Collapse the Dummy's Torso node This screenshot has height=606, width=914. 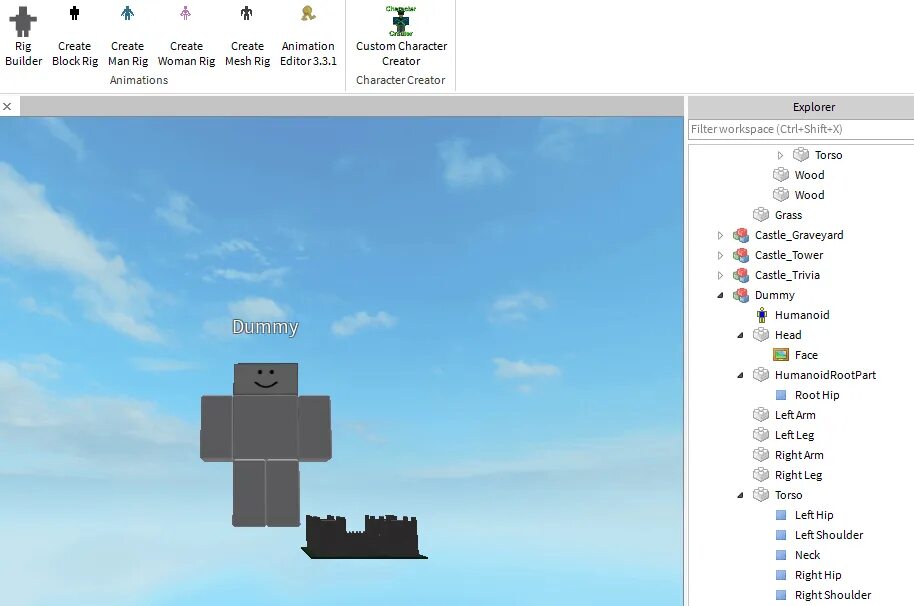pyautogui.click(x=740, y=495)
